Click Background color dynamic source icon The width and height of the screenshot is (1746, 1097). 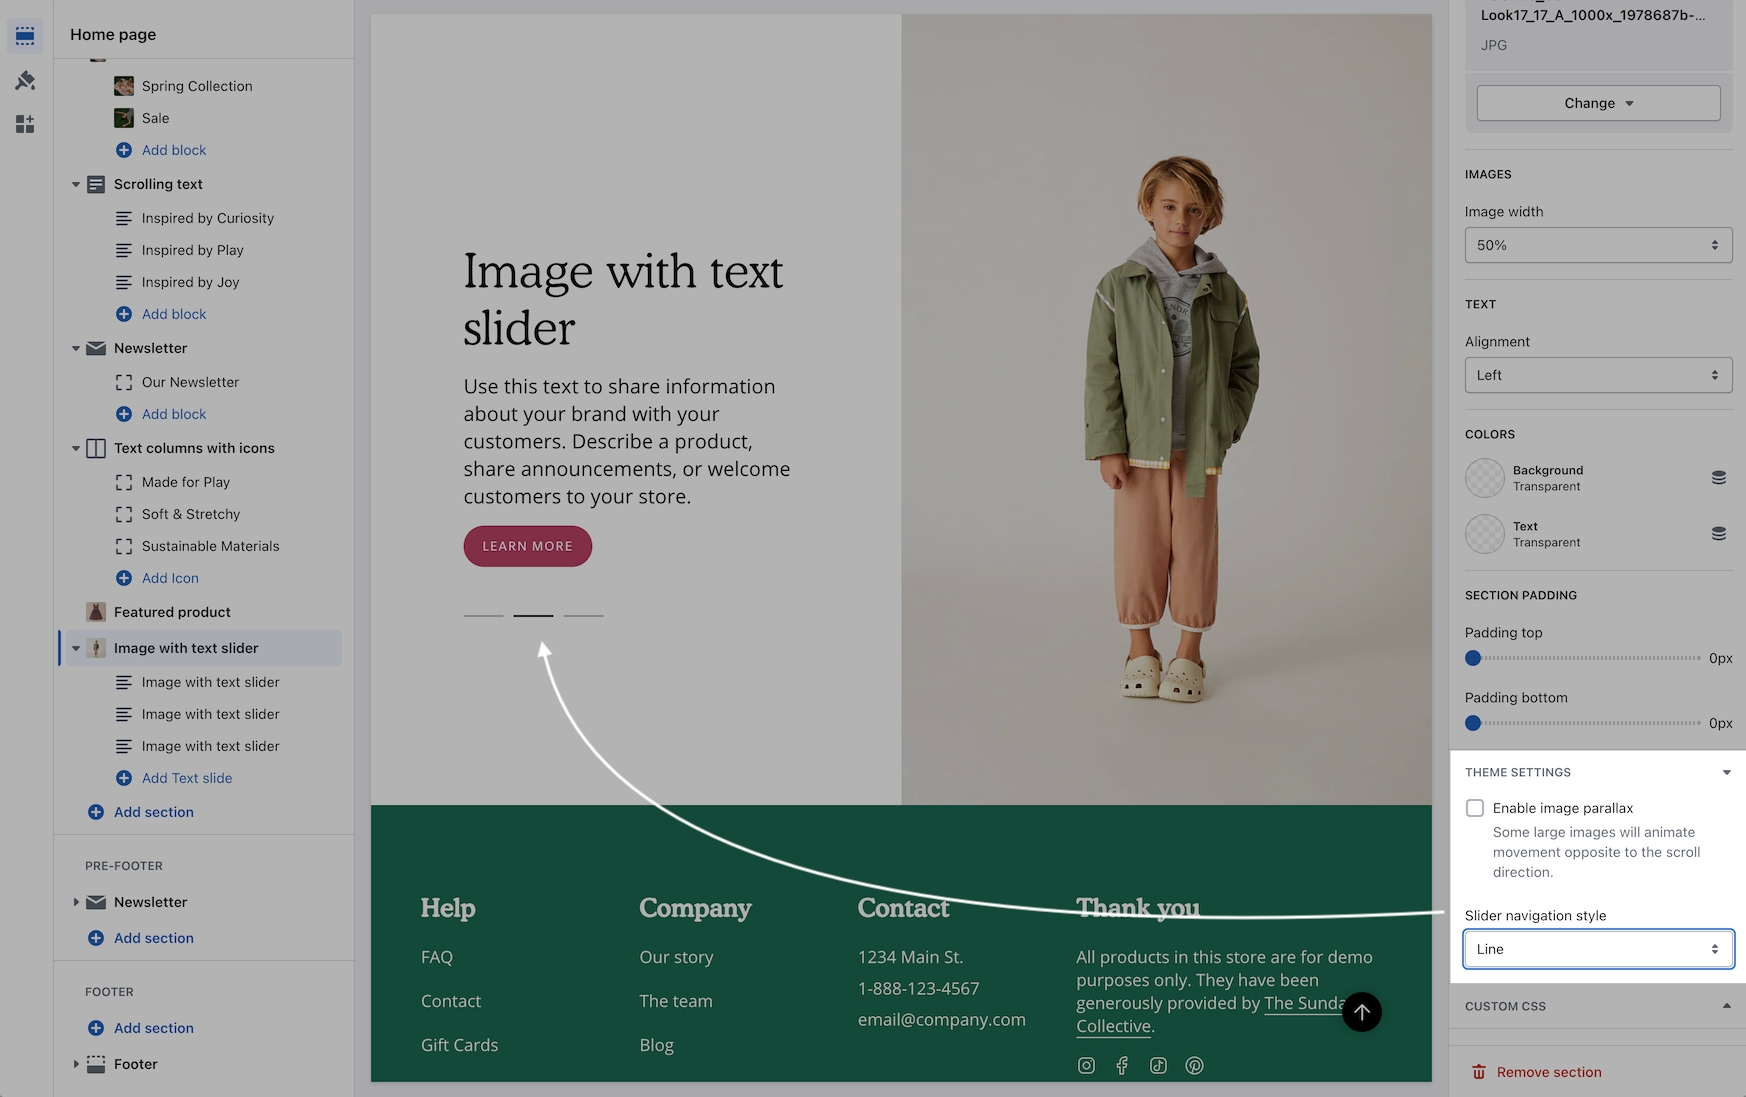[1718, 478]
